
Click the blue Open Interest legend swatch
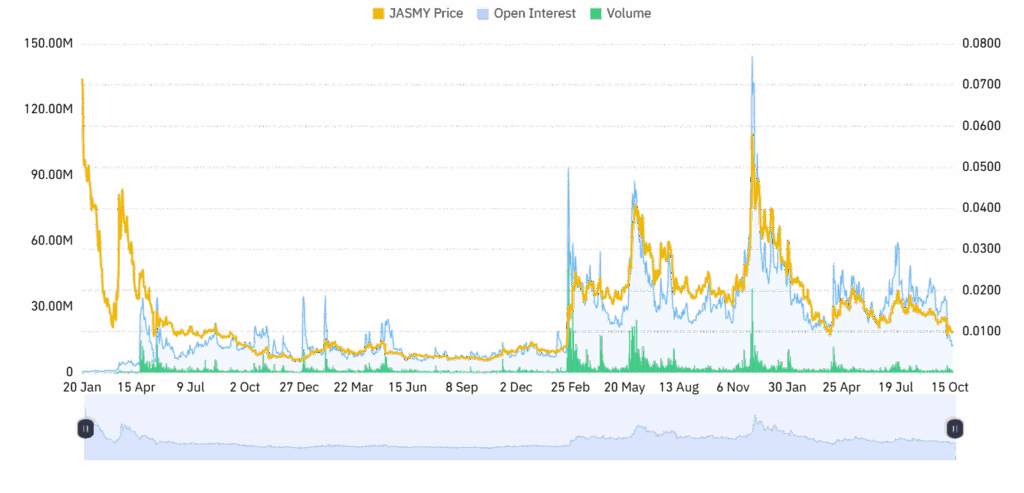(x=483, y=14)
